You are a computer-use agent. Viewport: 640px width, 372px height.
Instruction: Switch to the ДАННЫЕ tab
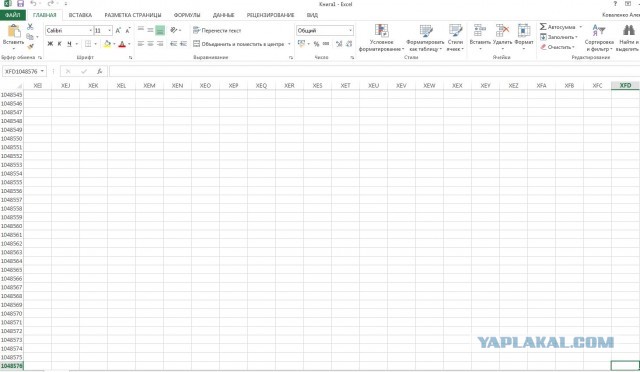click(223, 15)
